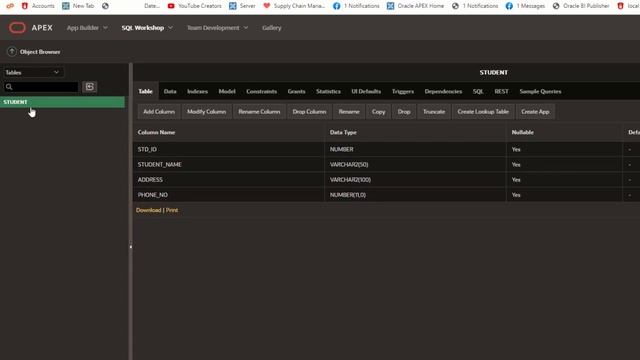Select the Table tab
The width and height of the screenshot is (640, 360).
(145, 91)
